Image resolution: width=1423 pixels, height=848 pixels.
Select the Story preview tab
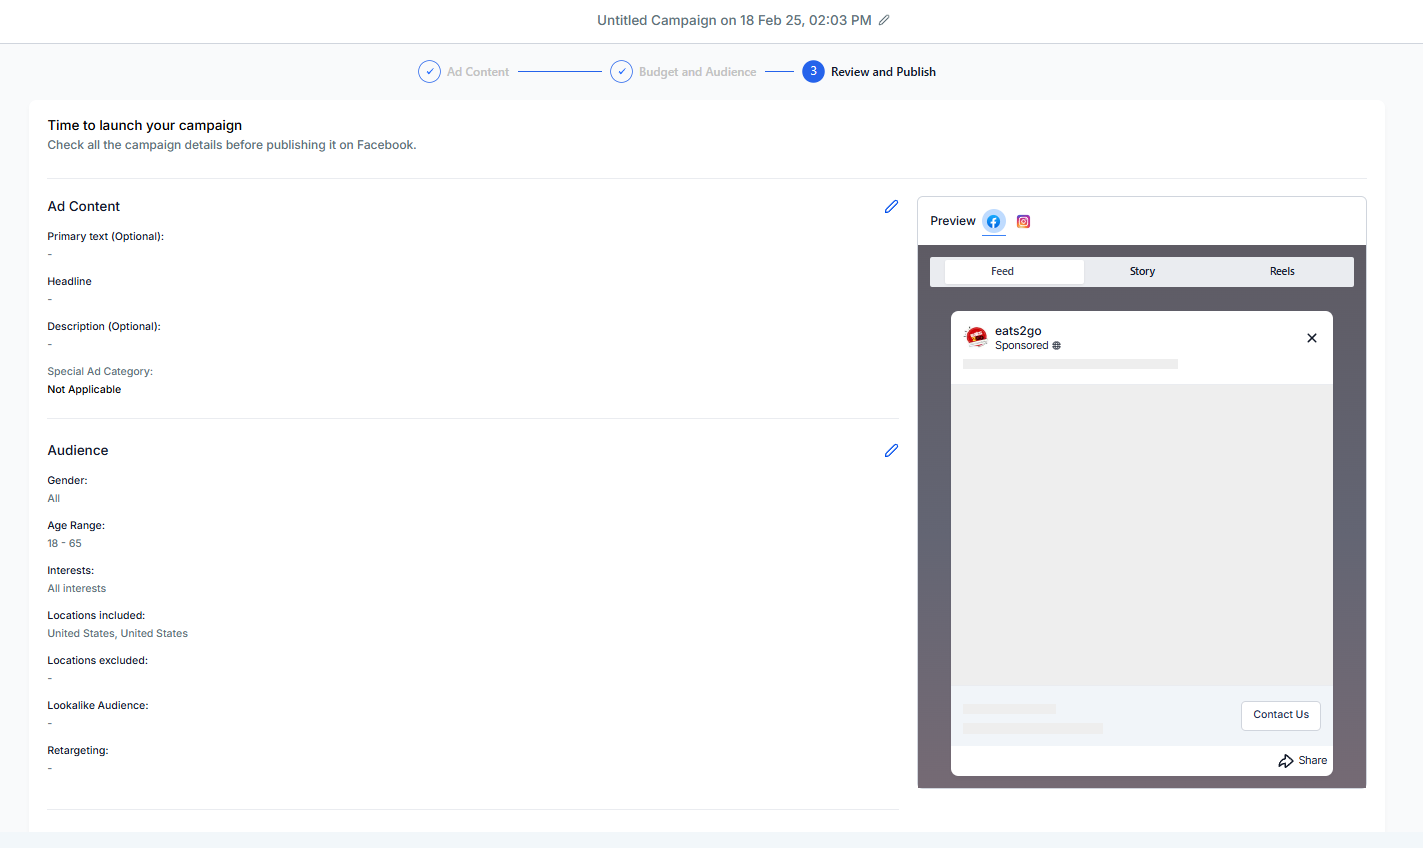click(1142, 271)
